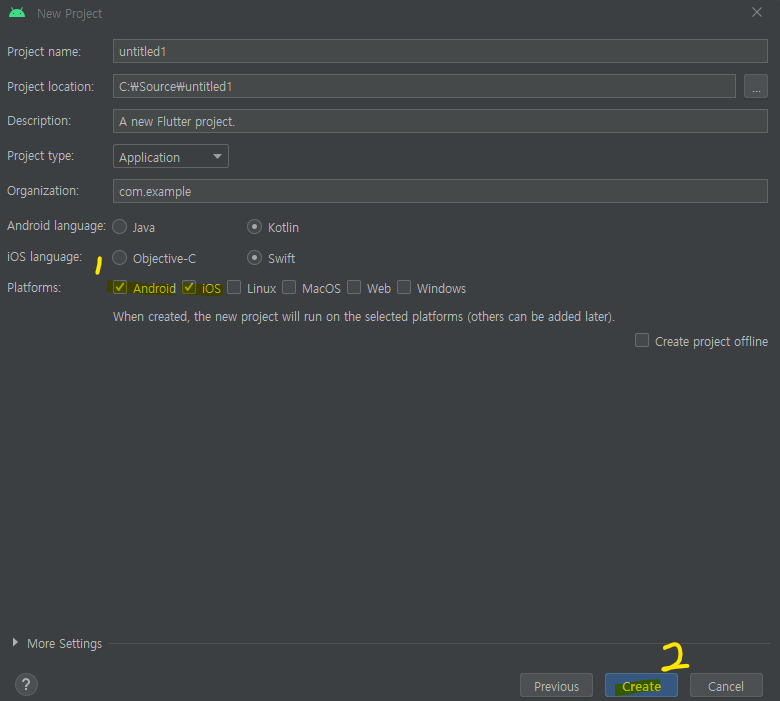Close the New Project dialog

[x=757, y=12]
